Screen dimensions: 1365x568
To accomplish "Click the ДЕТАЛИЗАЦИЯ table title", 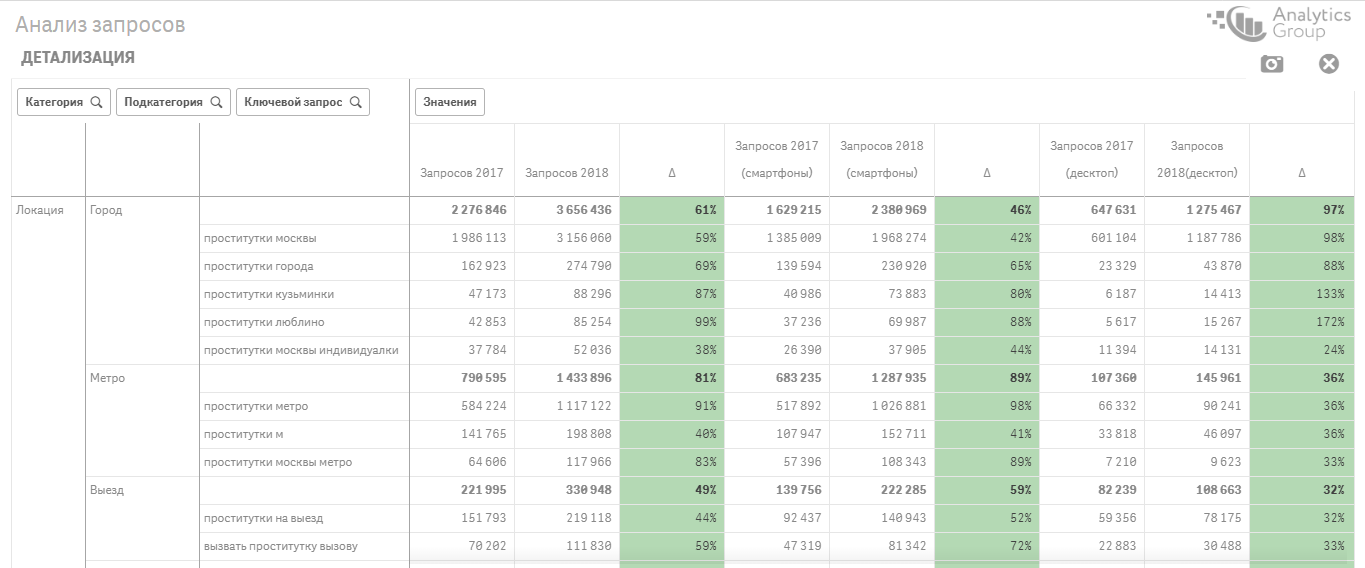I will [x=78, y=58].
